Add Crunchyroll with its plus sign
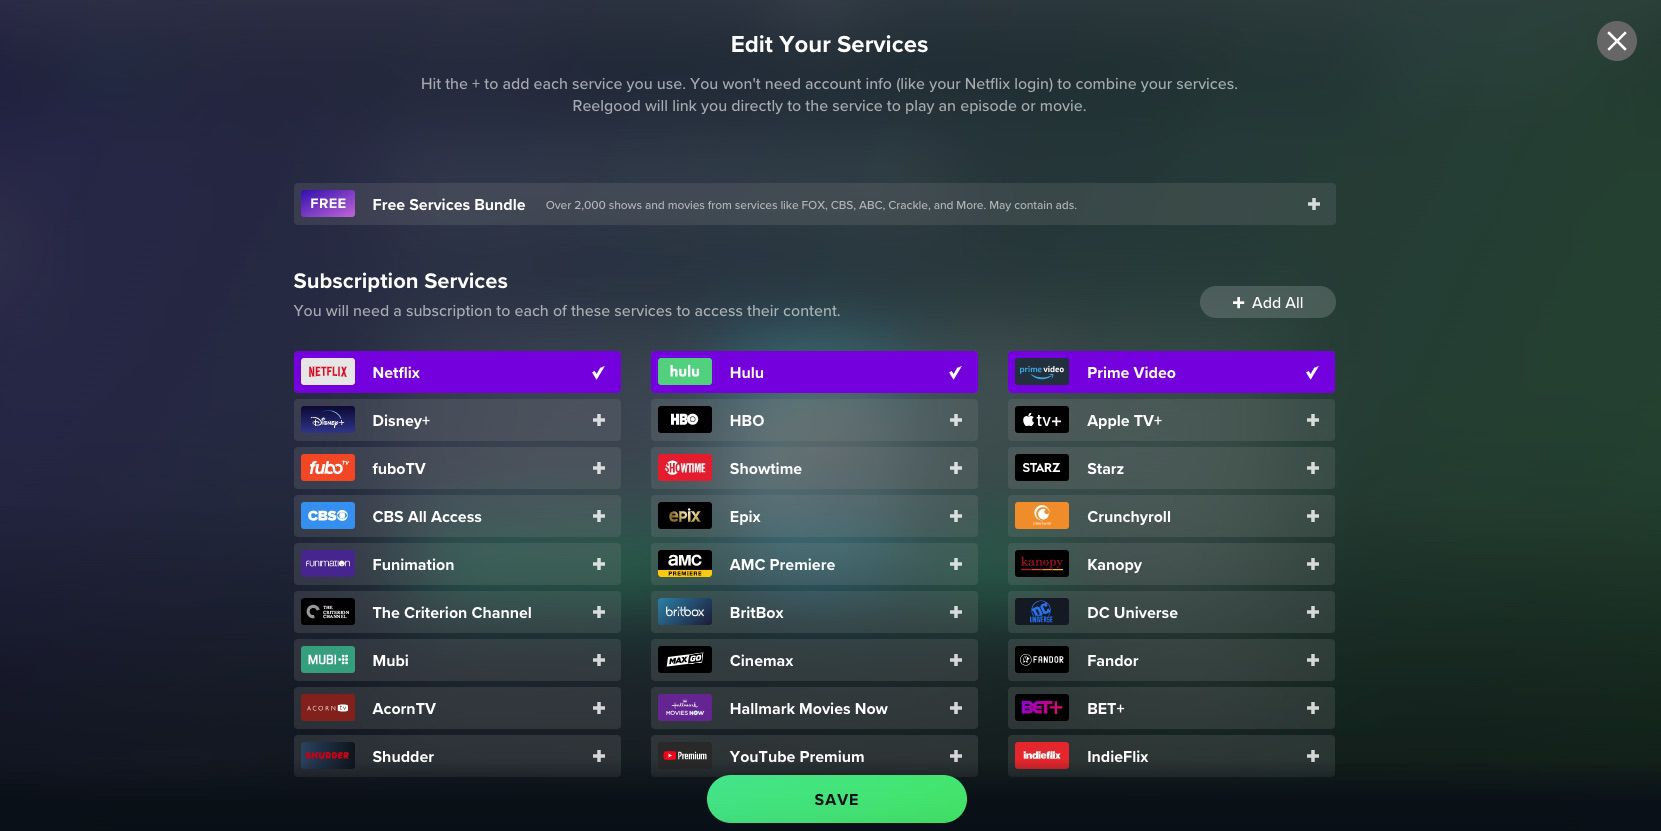The height and width of the screenshot is (831, 1661). coord(1313,516)
